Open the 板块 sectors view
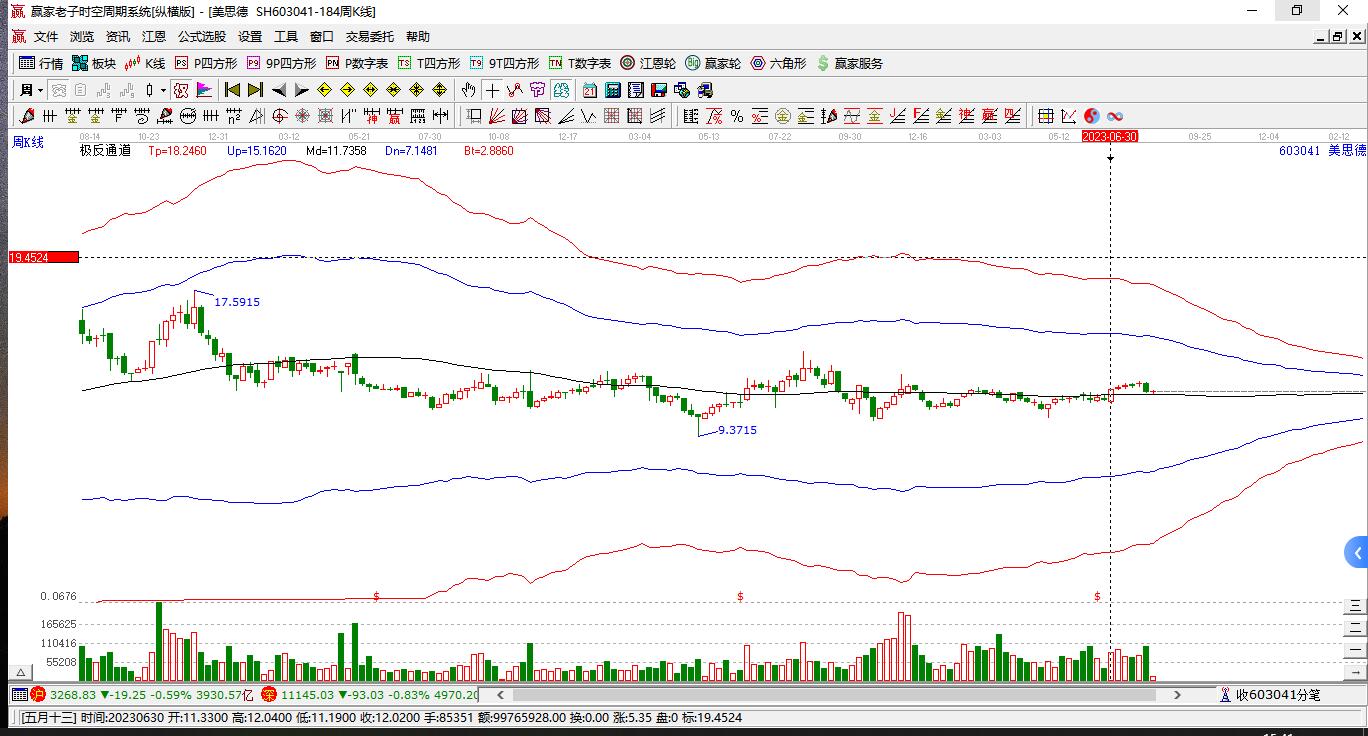This screenshot has height=736, width=1368. [x=94, y=63]
